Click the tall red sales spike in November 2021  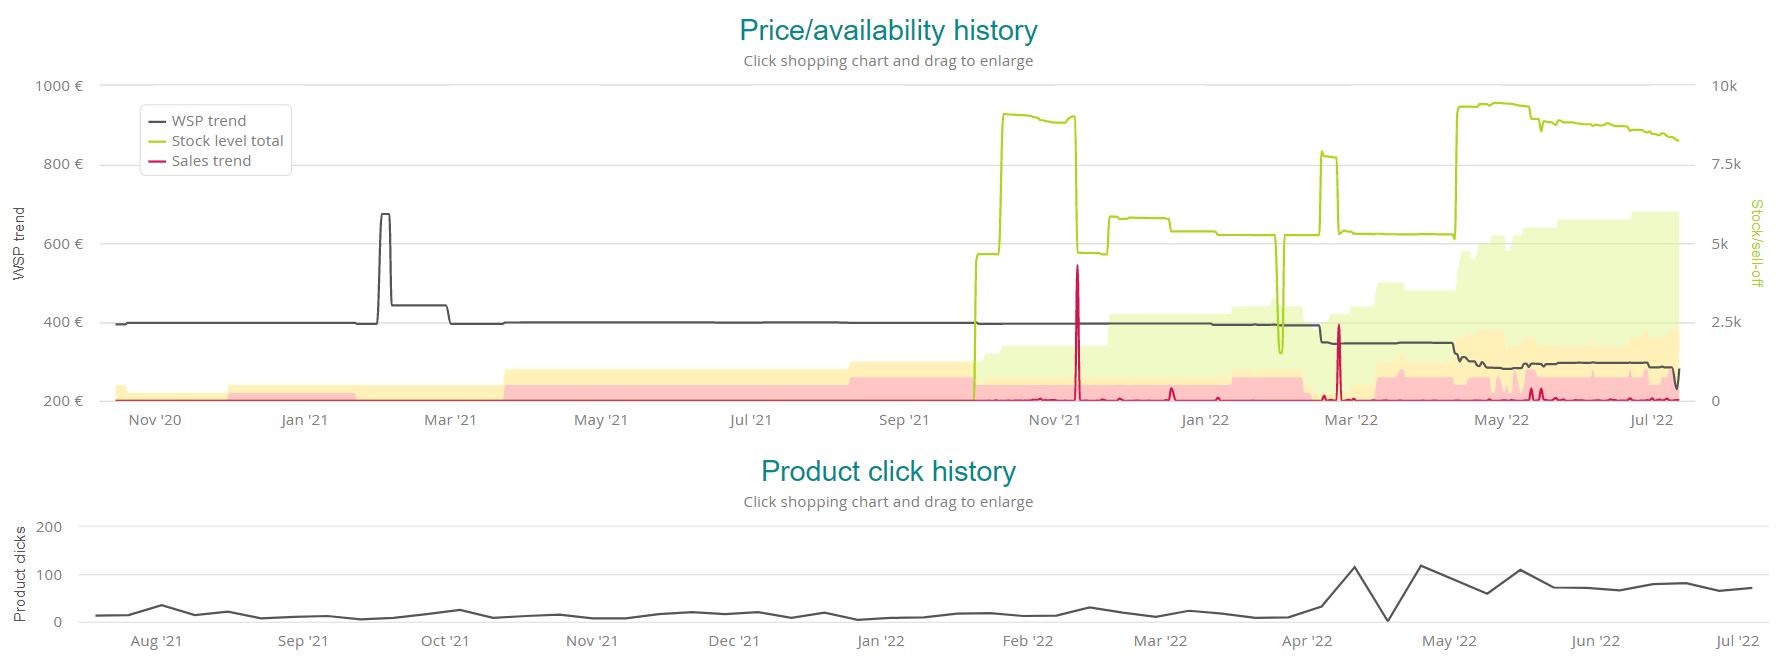click(x=1077, y=268)
